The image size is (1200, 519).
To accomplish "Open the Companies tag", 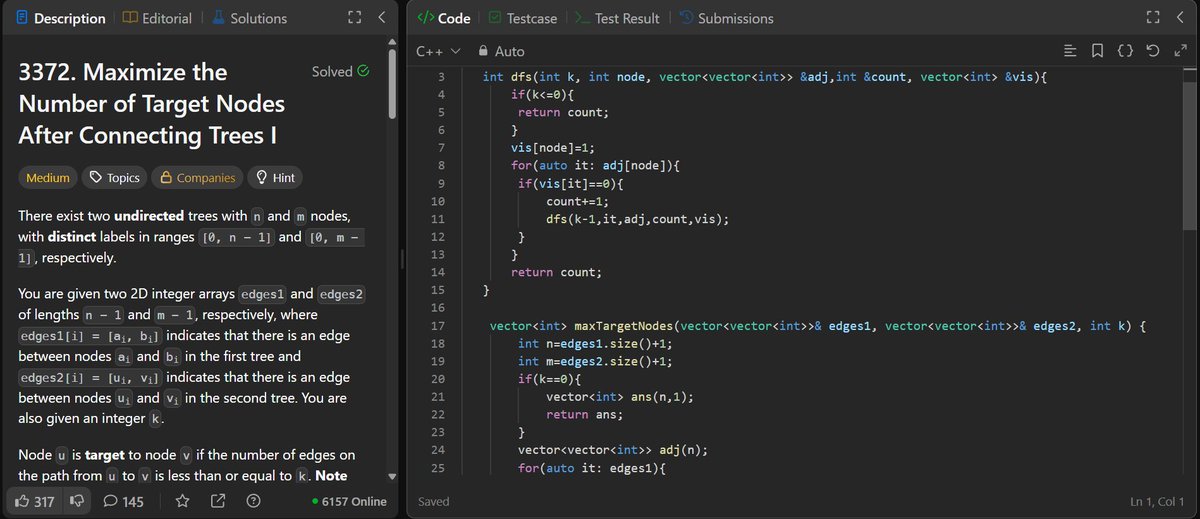I will pyautogui.click(x=197, y=178).
